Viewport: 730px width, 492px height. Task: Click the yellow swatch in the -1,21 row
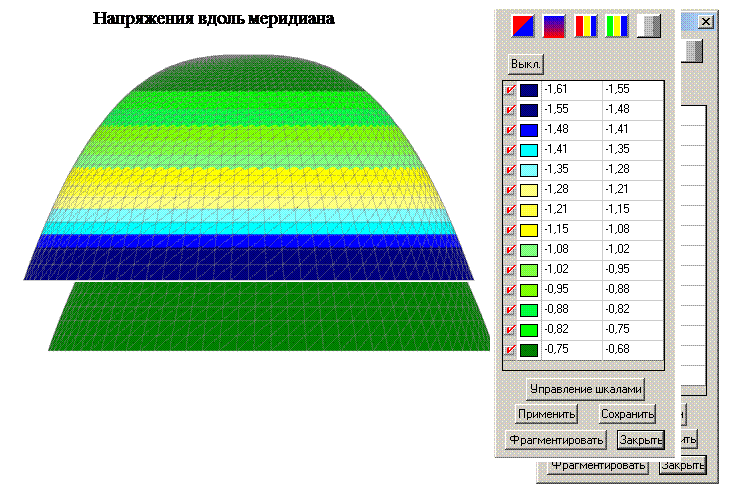(x=529, y=210)
